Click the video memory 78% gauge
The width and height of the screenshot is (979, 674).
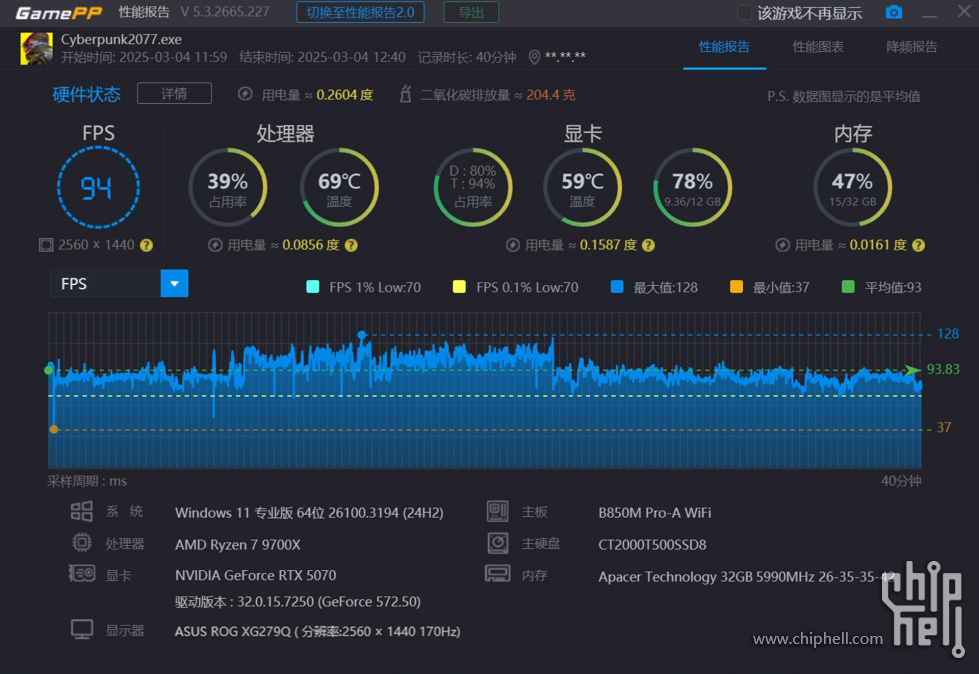pos(692,187)
